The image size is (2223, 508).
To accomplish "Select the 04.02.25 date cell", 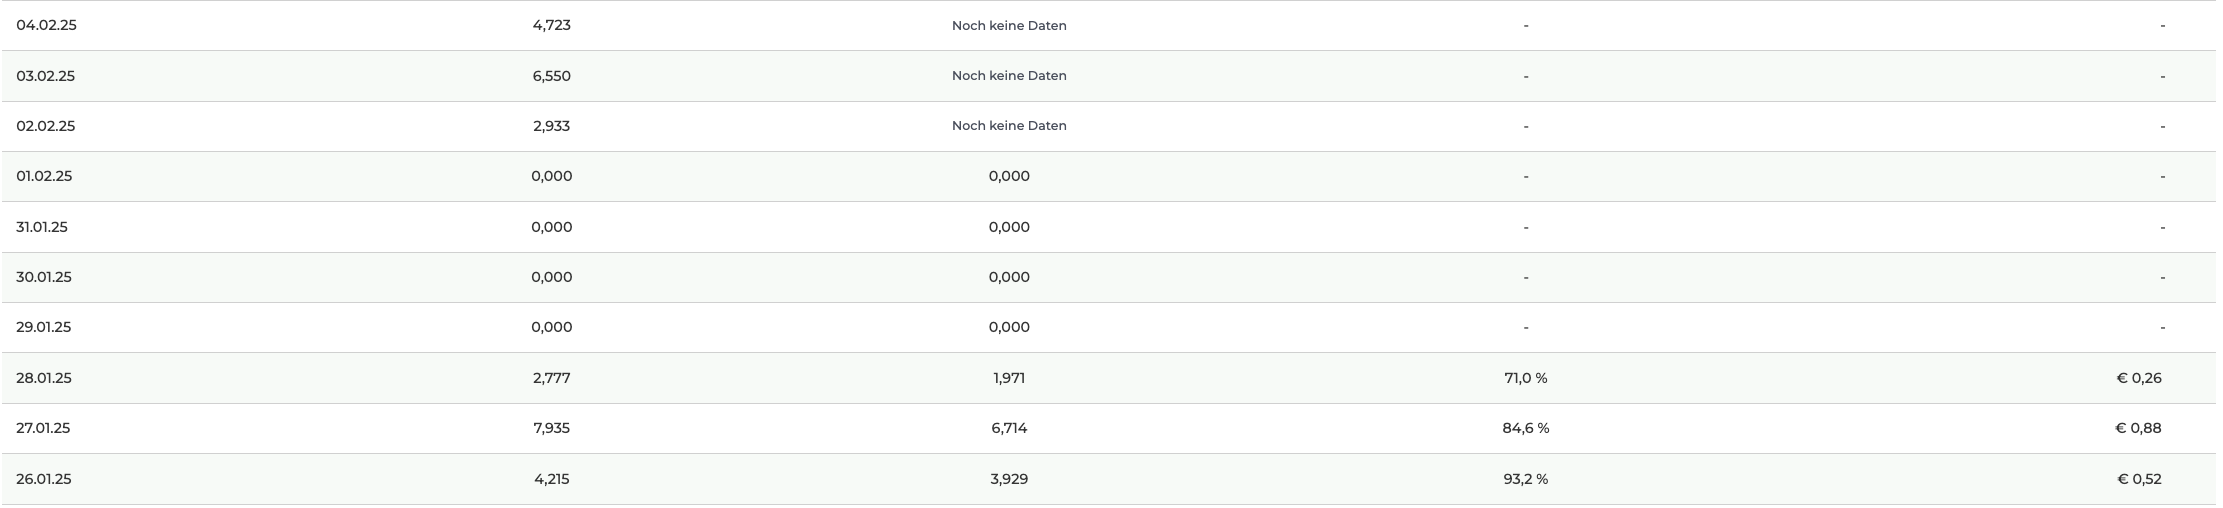I will (x=46, y=25).
